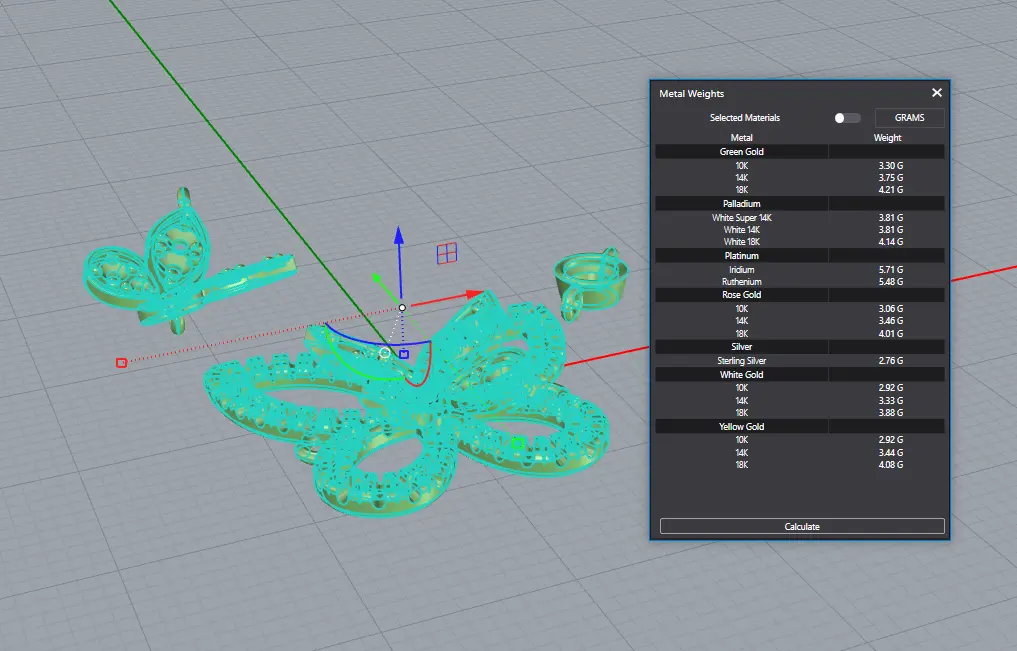The width and height of the screenshot is (1017, 651).
Task: Click the blue Z-axis gumball arrow
Action: point(399,235)
